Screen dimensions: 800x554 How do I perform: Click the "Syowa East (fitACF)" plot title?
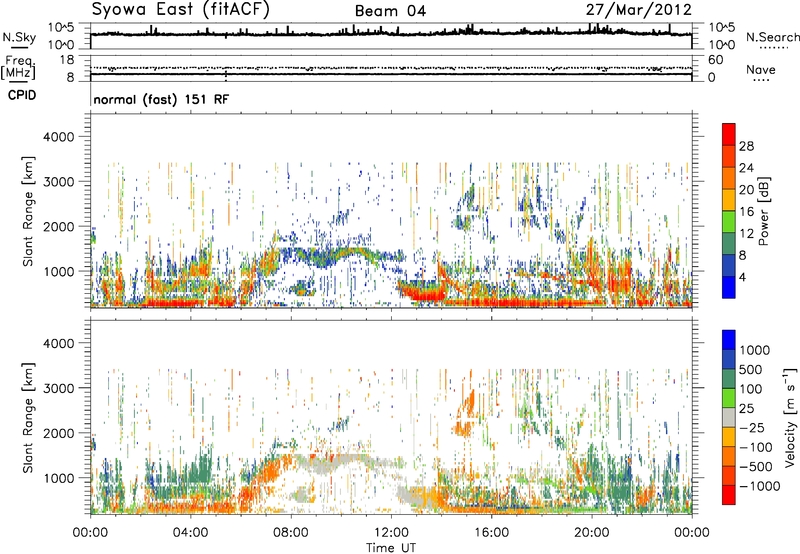pos(181,10)
